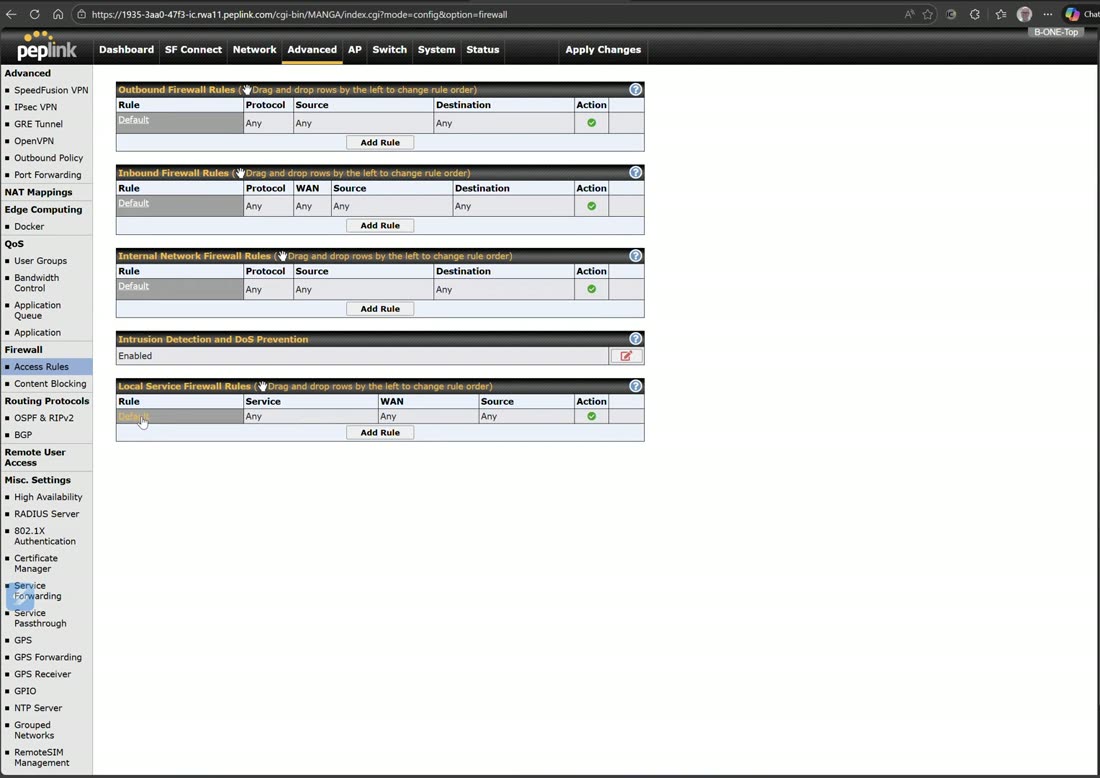Open Default rule in Local Service Firewall Rules
The height and width of the screenshot is (778, 1100).
(133, 416)
